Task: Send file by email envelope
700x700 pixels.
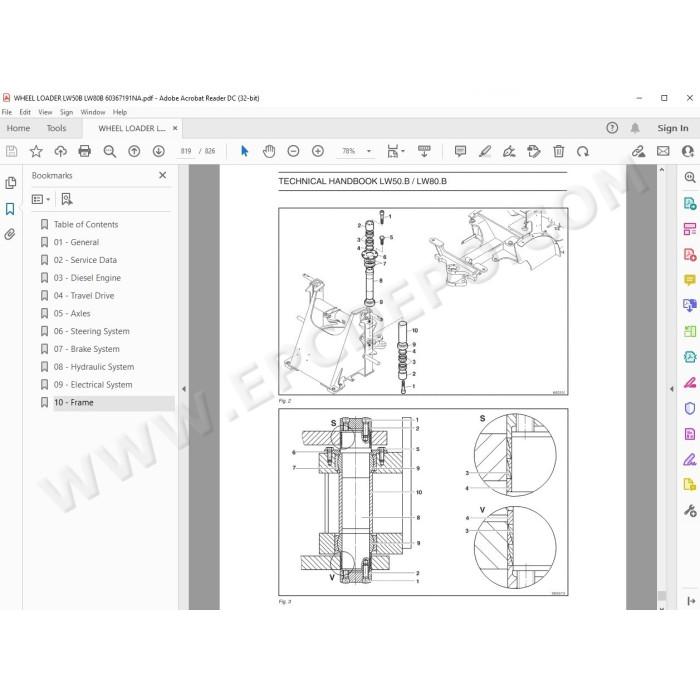Action: [x=663, y=151]
